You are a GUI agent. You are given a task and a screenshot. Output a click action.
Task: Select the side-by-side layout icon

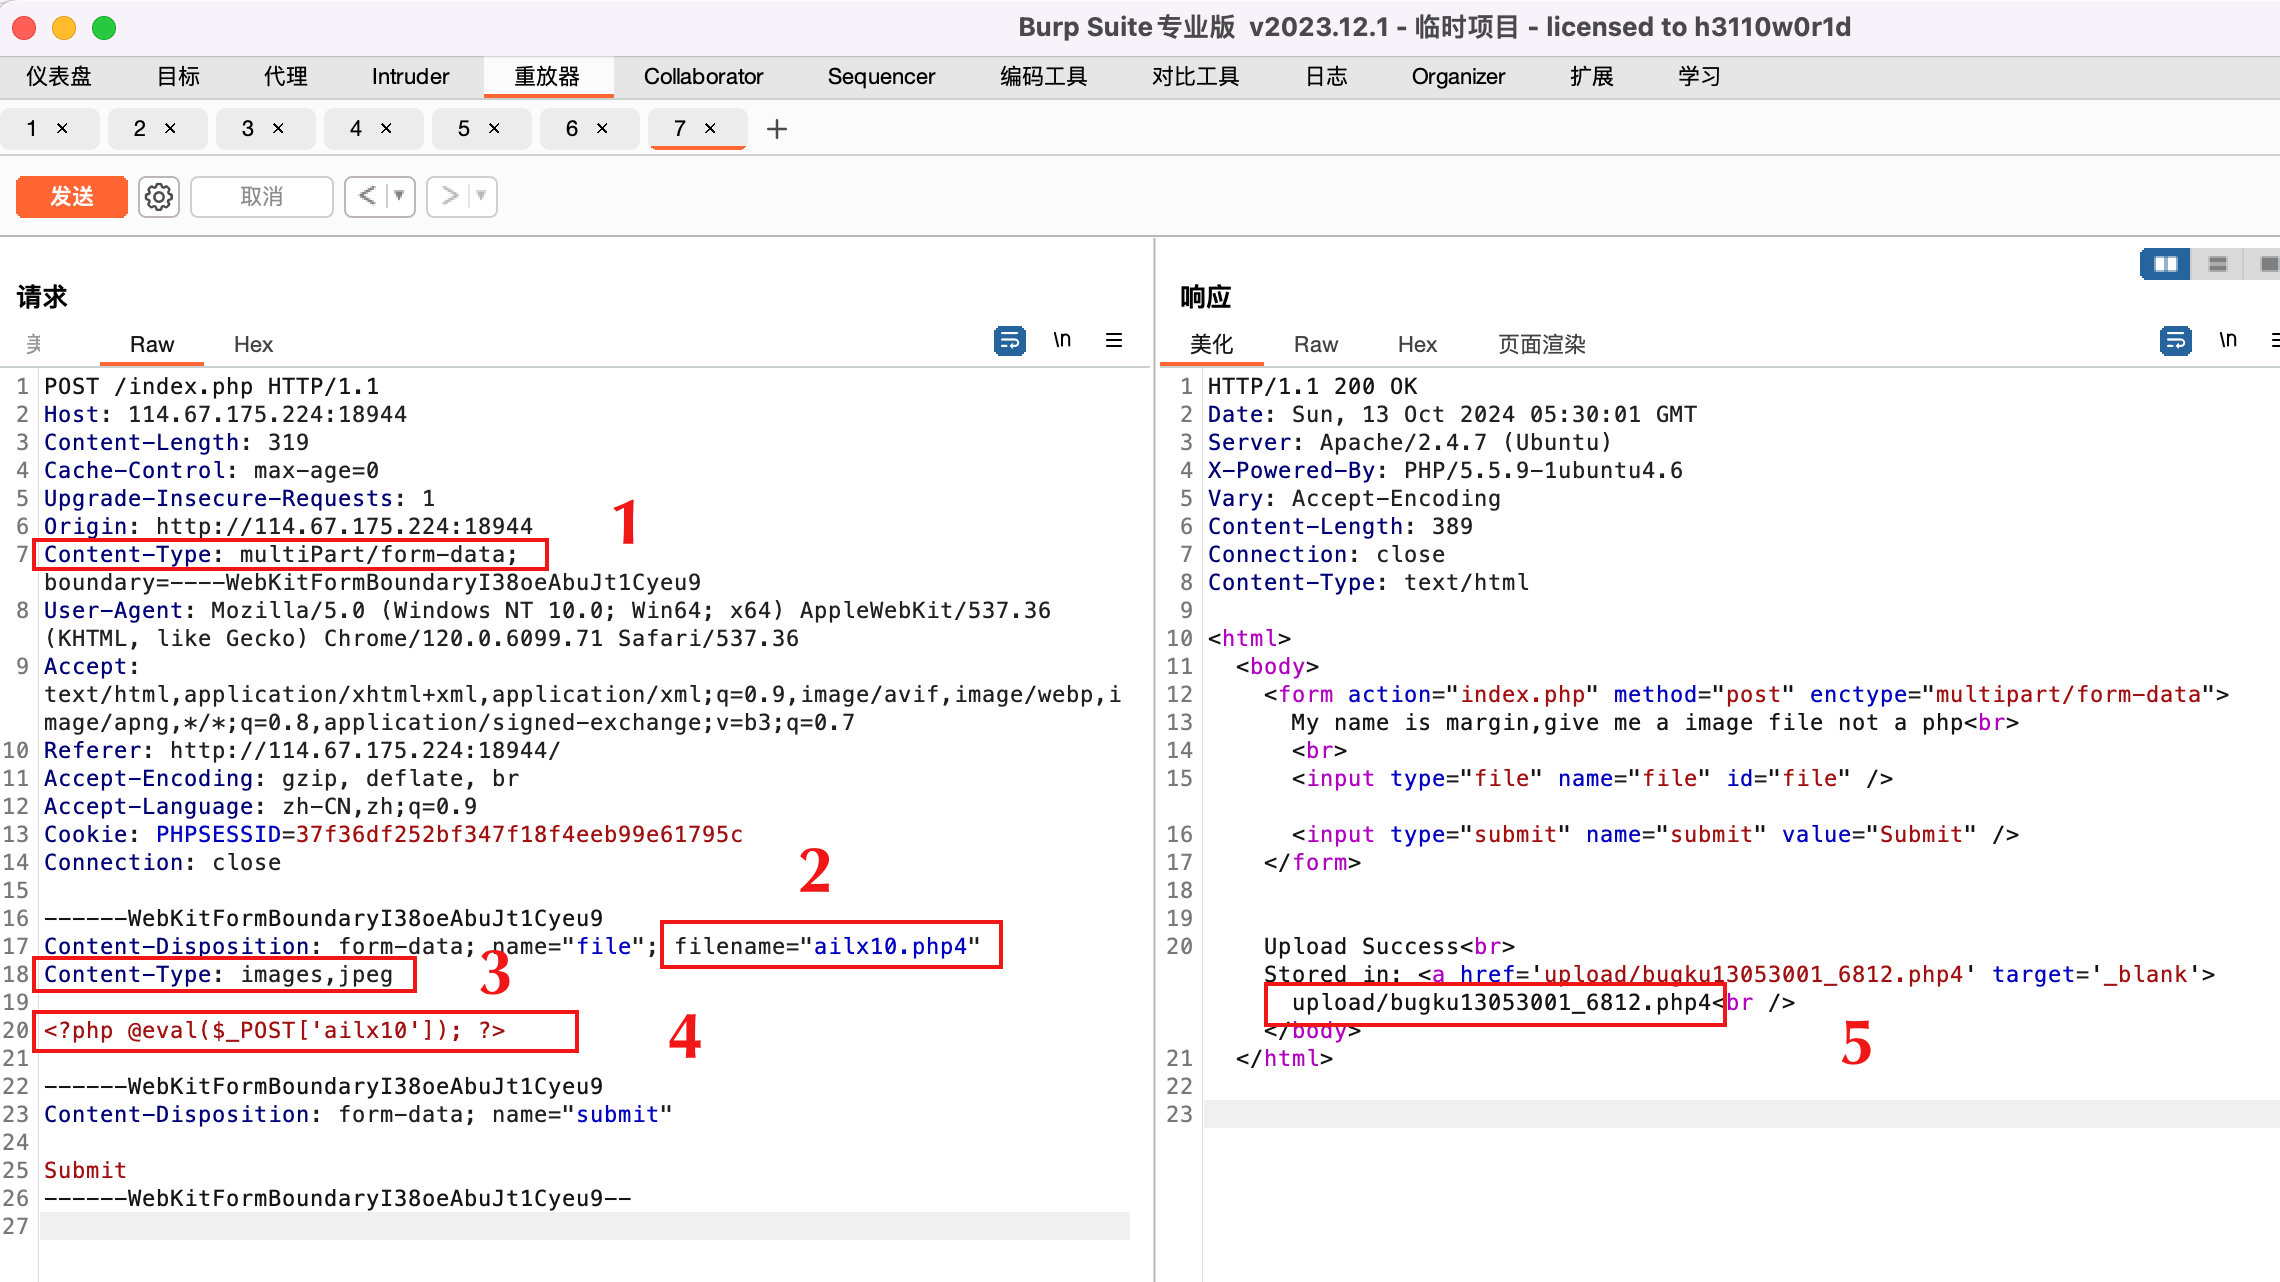click(2164, 263)
